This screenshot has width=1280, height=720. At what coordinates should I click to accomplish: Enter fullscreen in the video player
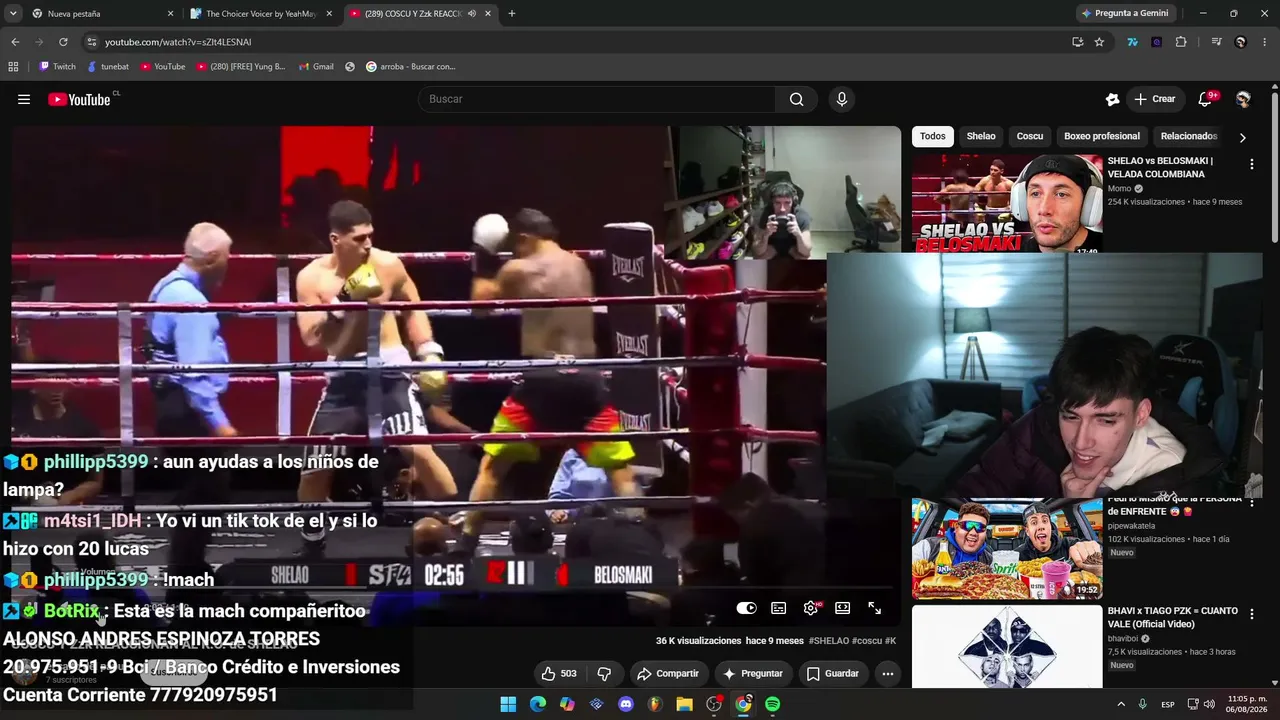coord(875,608)
